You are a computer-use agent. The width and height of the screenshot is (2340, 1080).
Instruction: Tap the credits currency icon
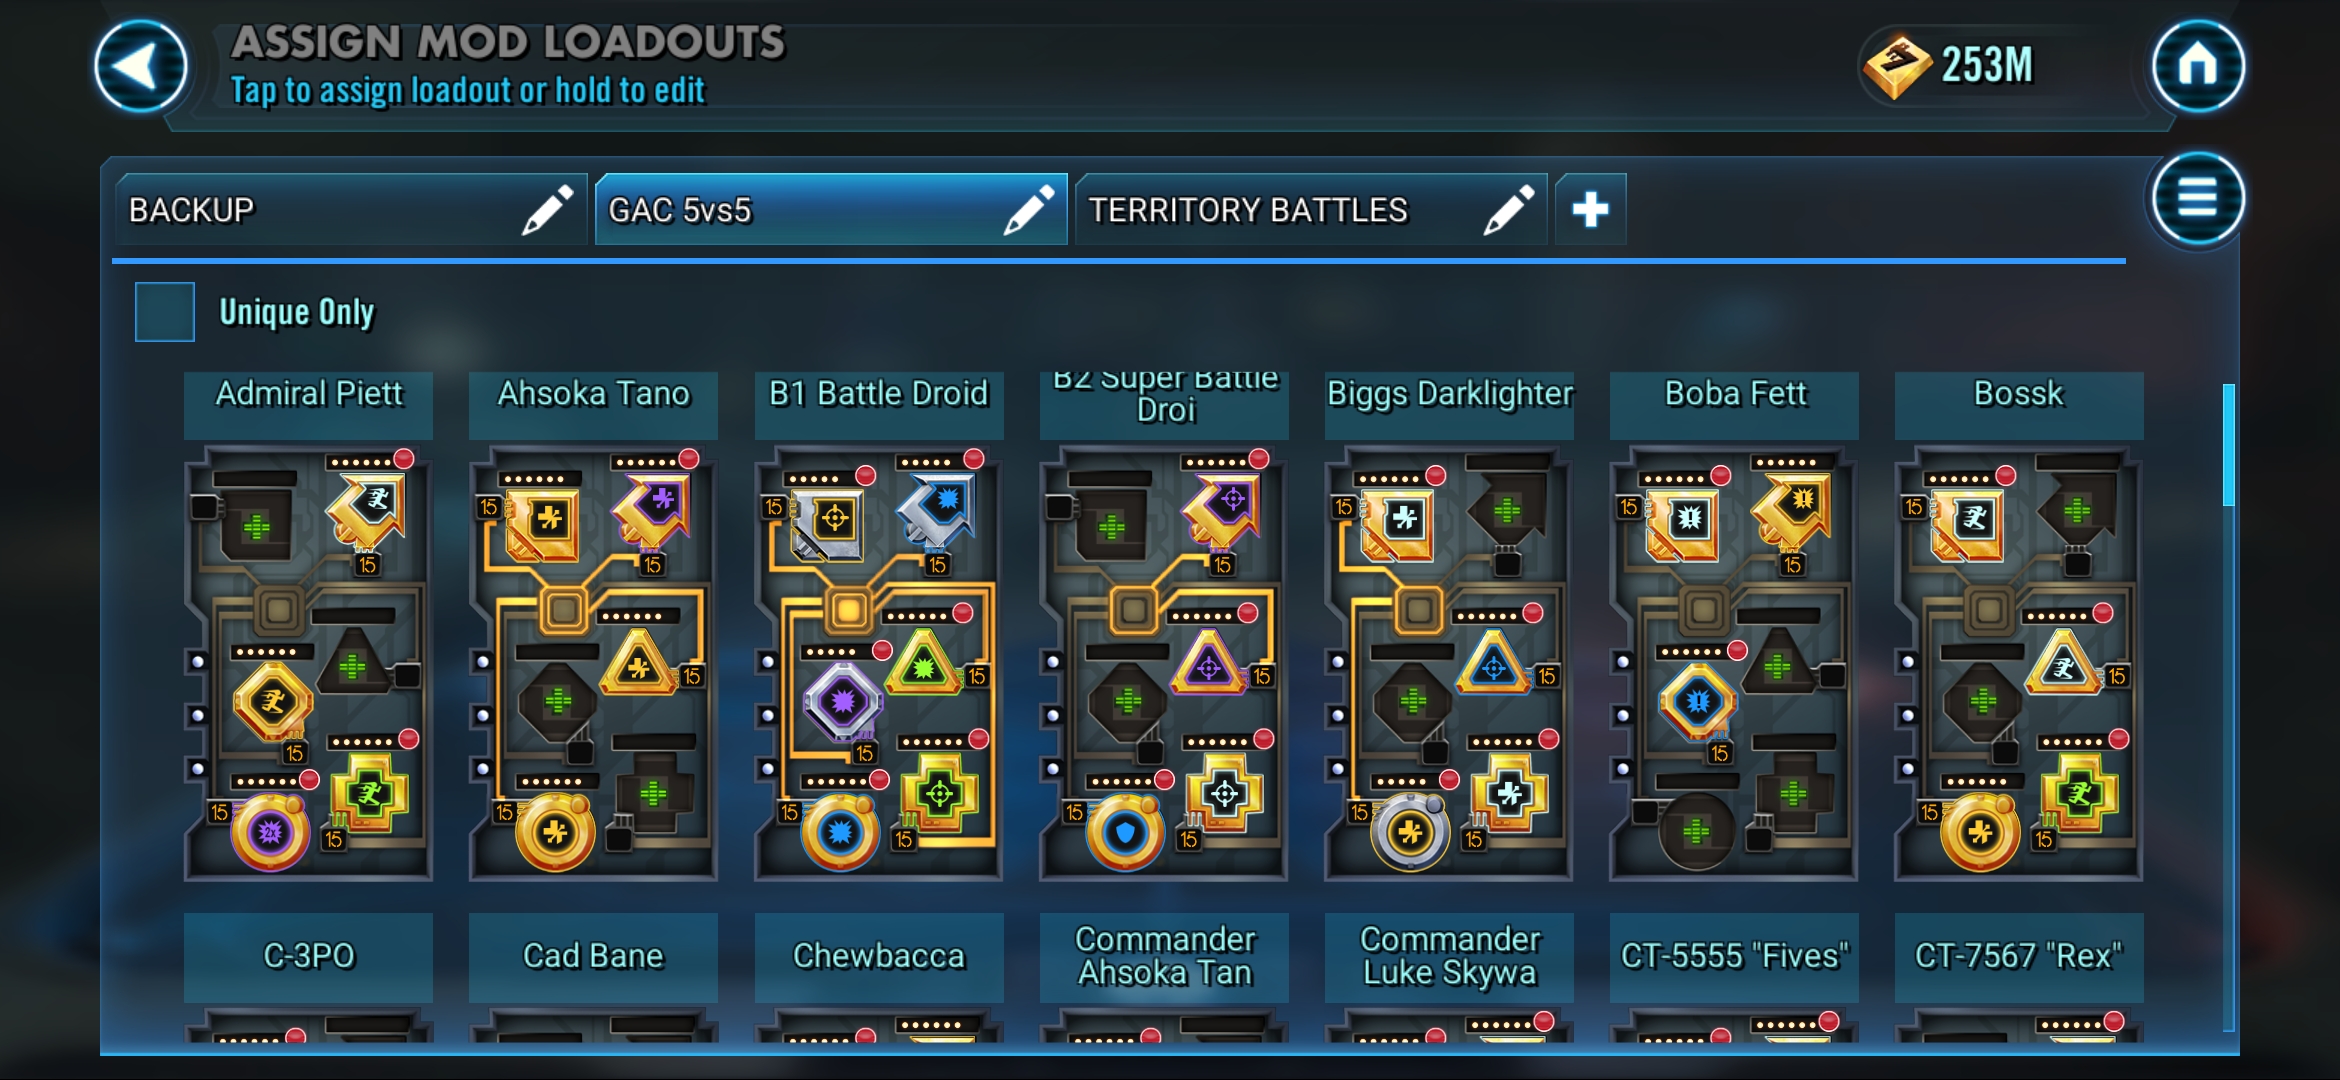(1897, 66)
